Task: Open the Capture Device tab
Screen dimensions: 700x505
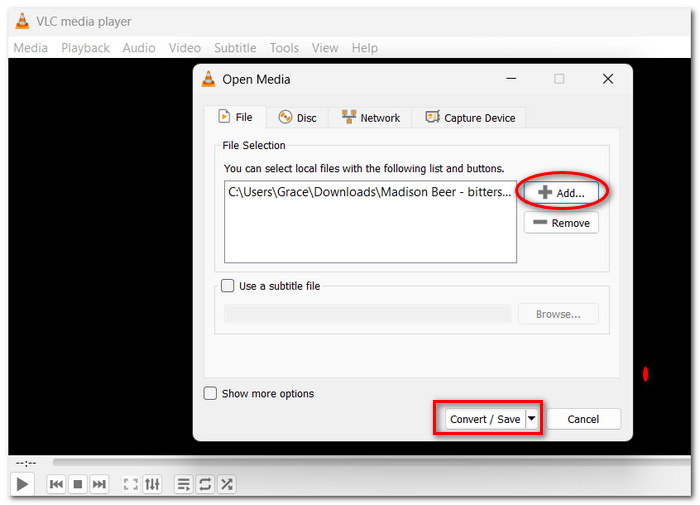Action: pyautogui.click(x=469, y=118)
